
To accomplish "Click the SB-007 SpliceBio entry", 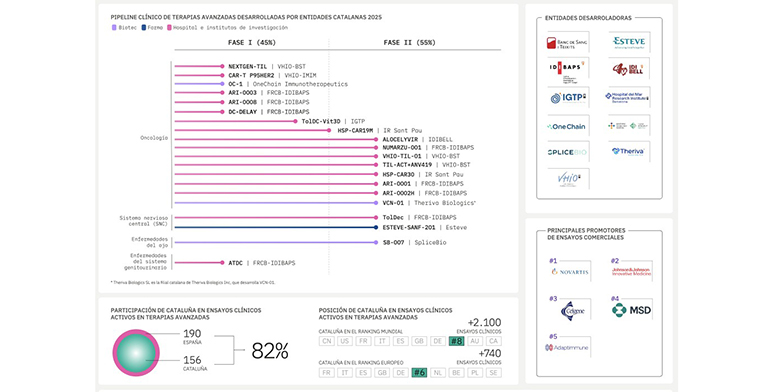I will [x=414, y=243].
